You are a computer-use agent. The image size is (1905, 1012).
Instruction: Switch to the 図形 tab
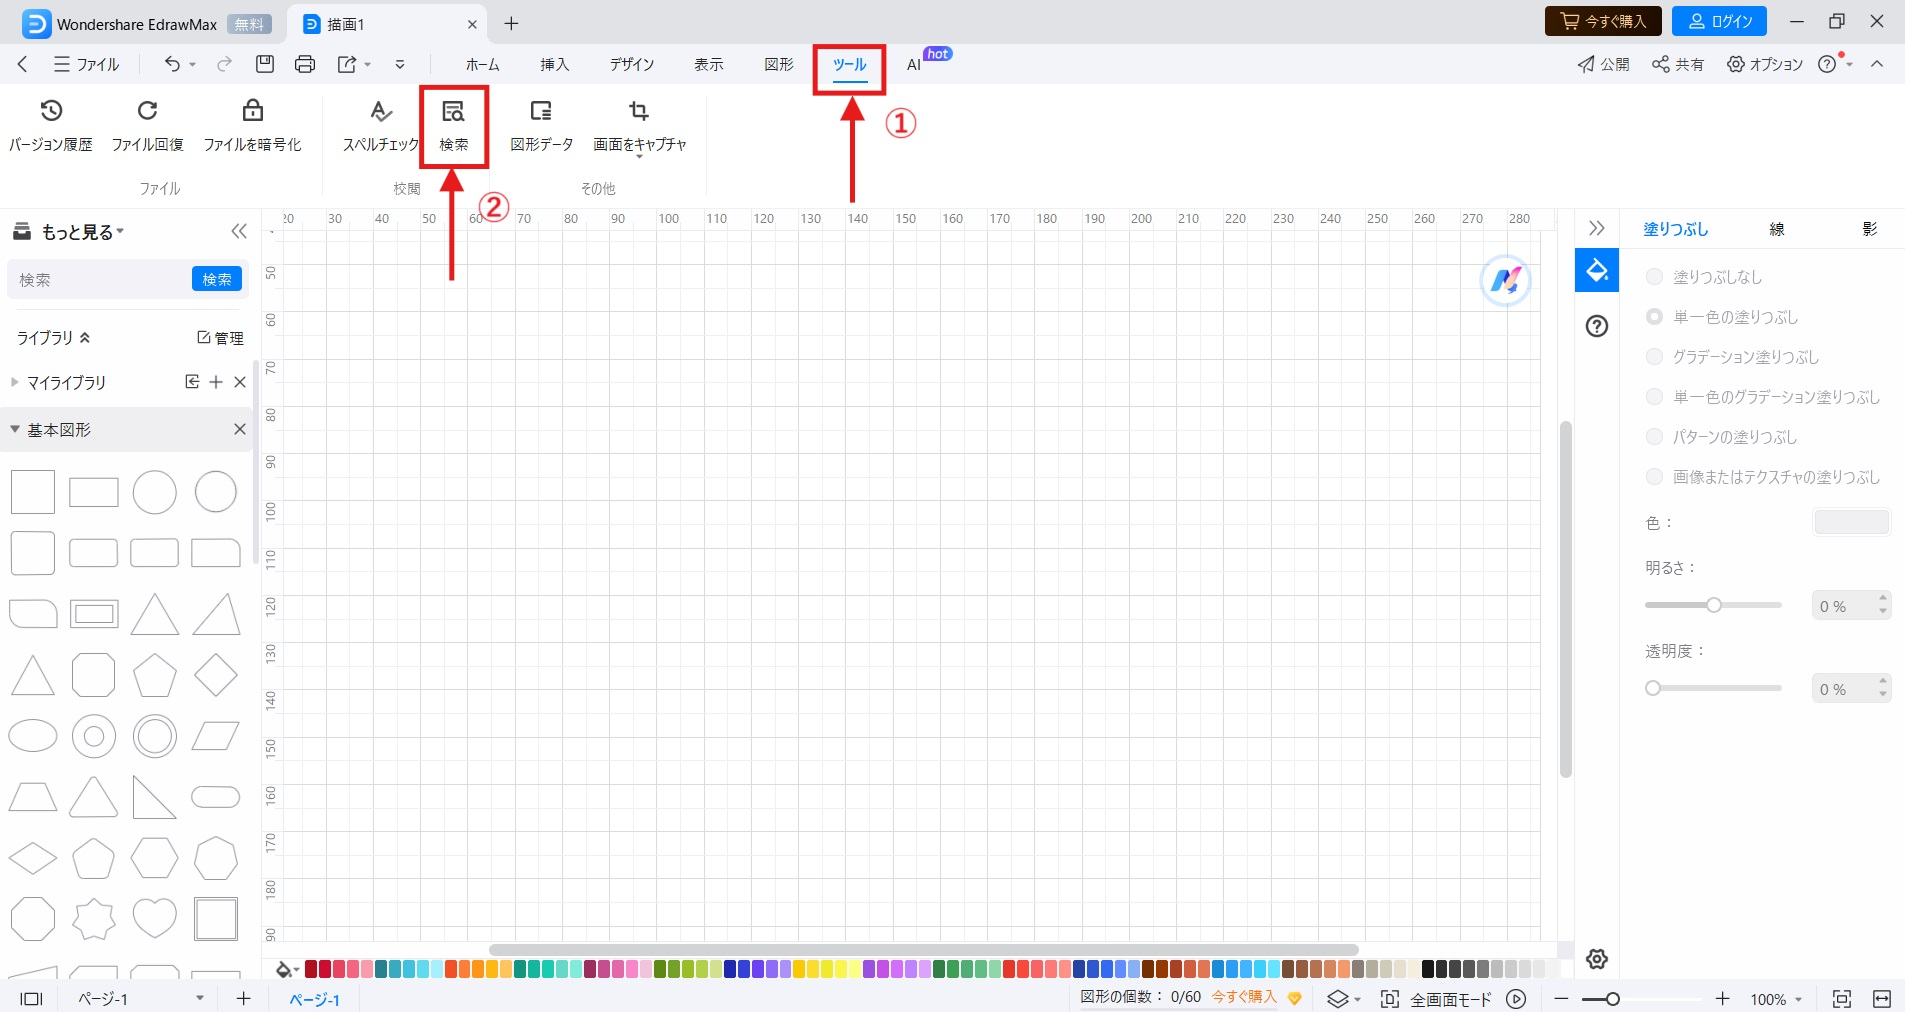point(779,64)
